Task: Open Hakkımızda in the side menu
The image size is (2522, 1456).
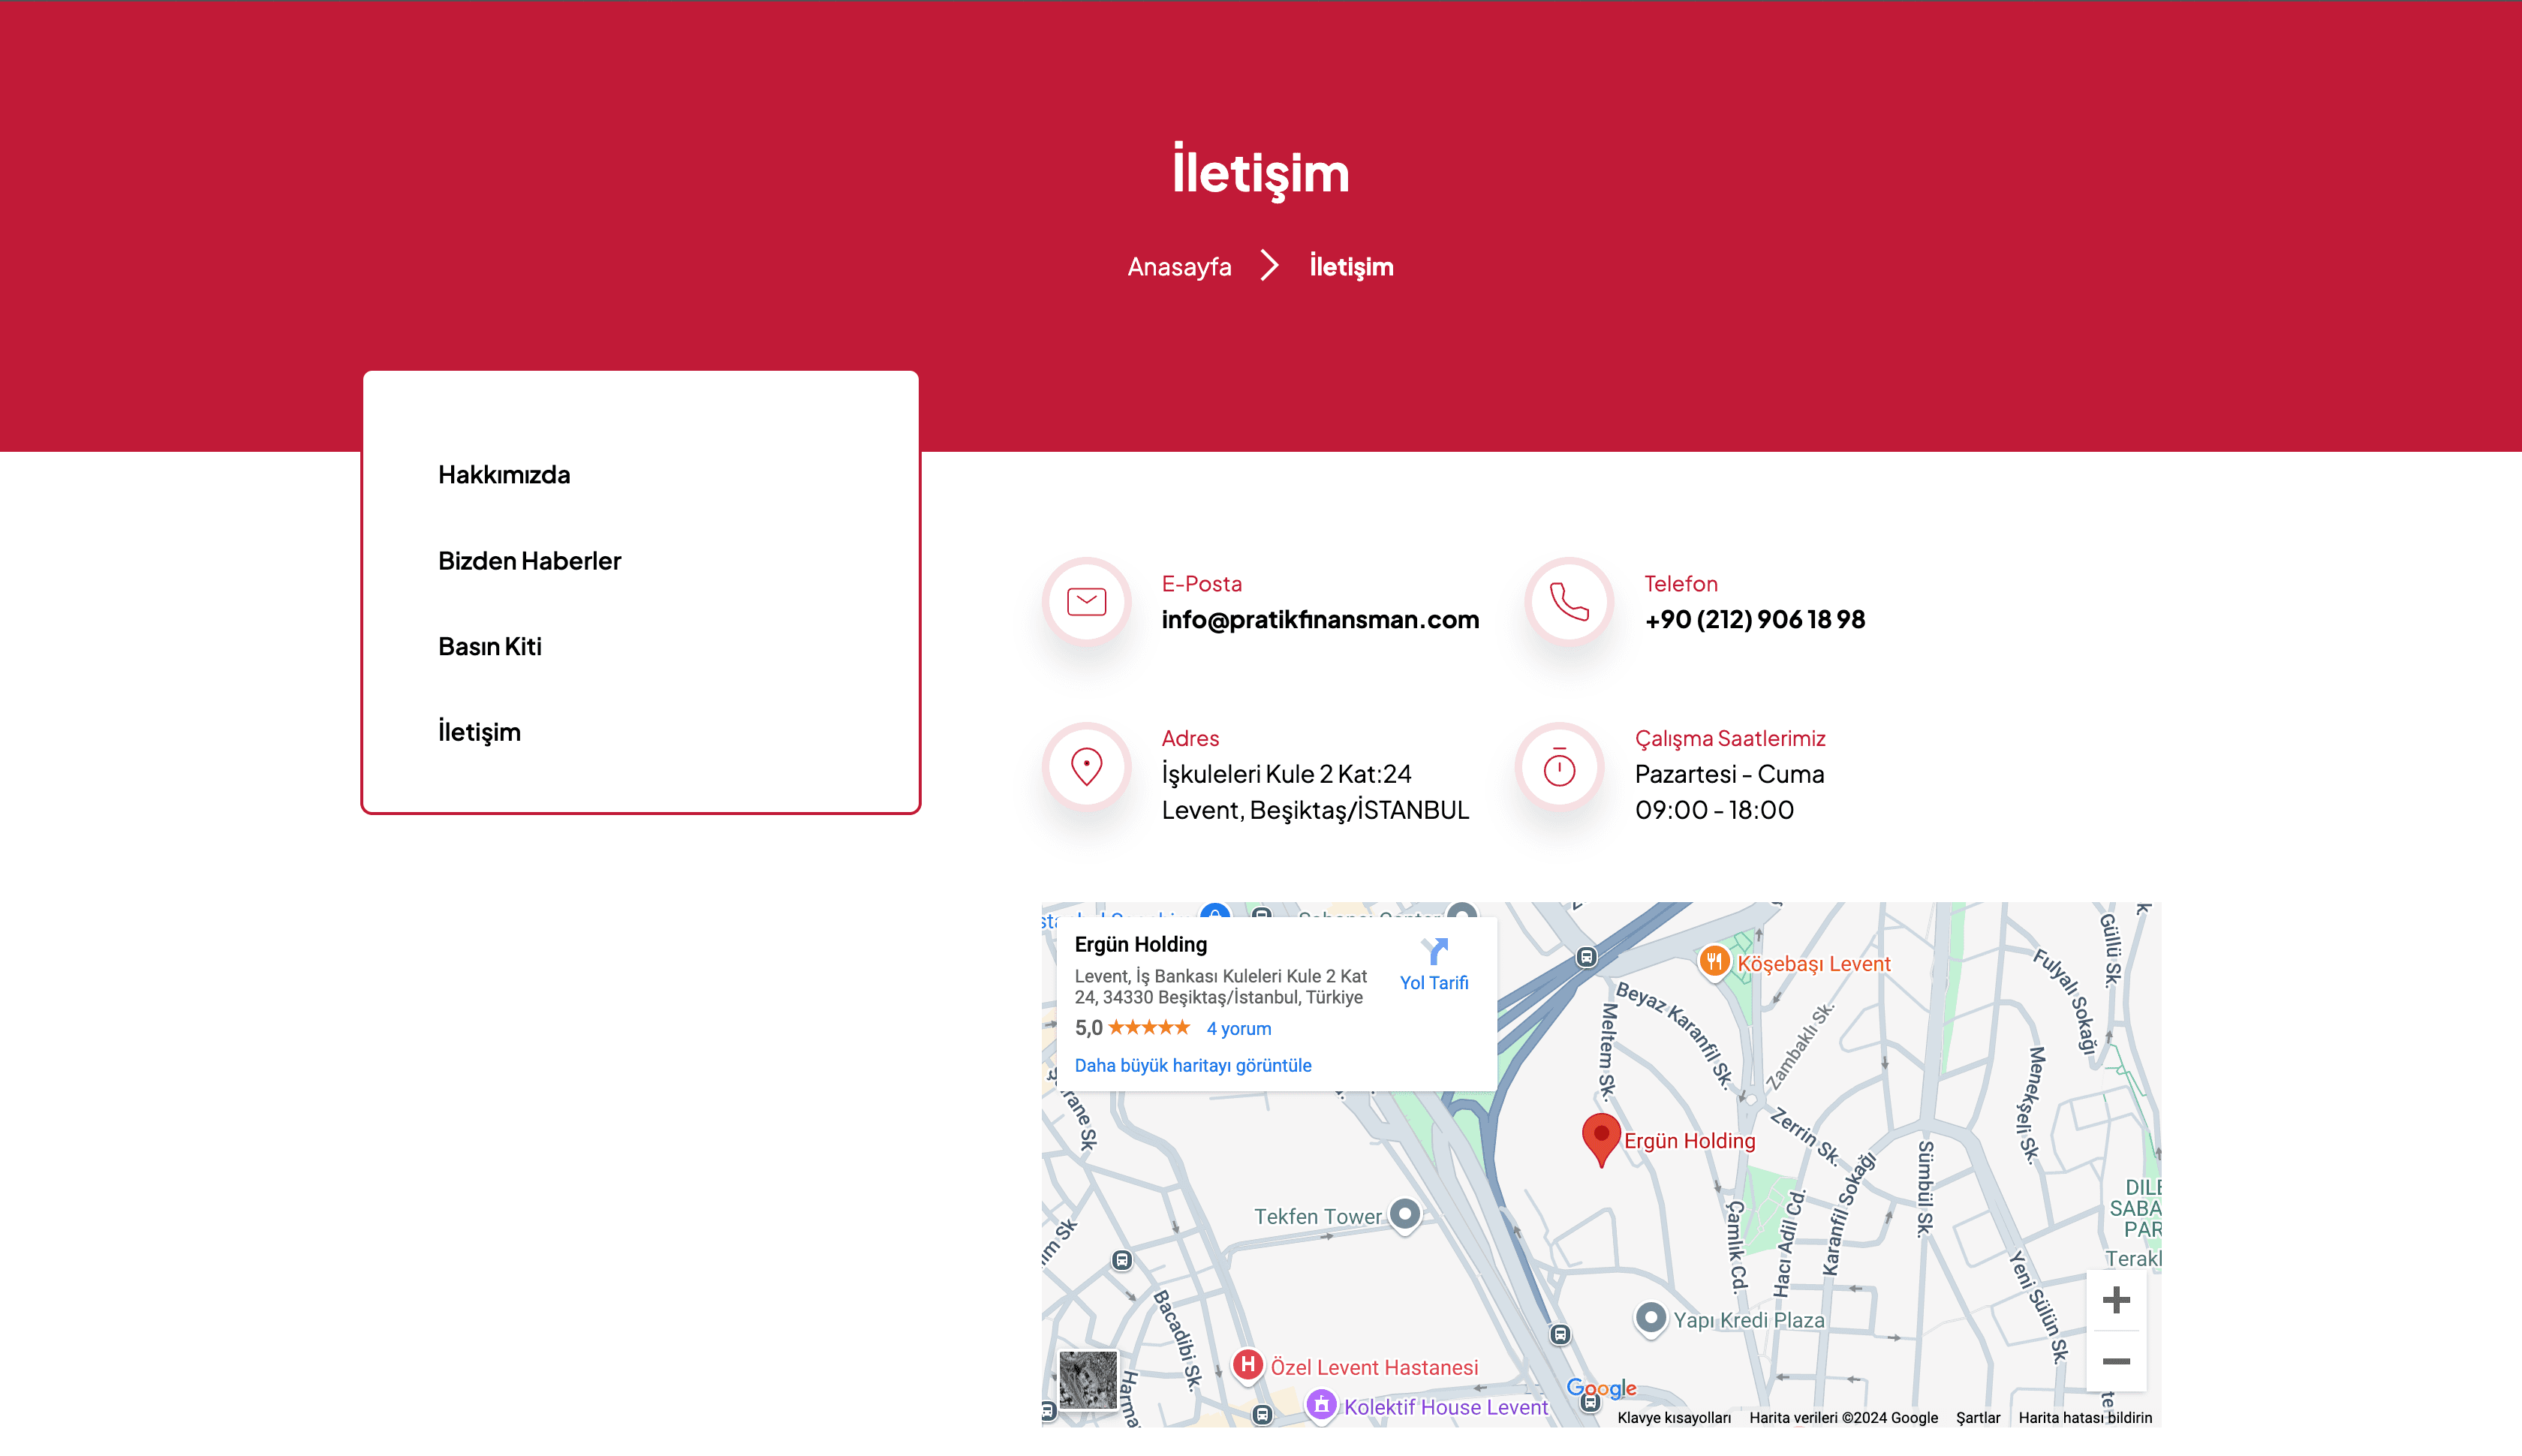Action: tap(504, 475)
